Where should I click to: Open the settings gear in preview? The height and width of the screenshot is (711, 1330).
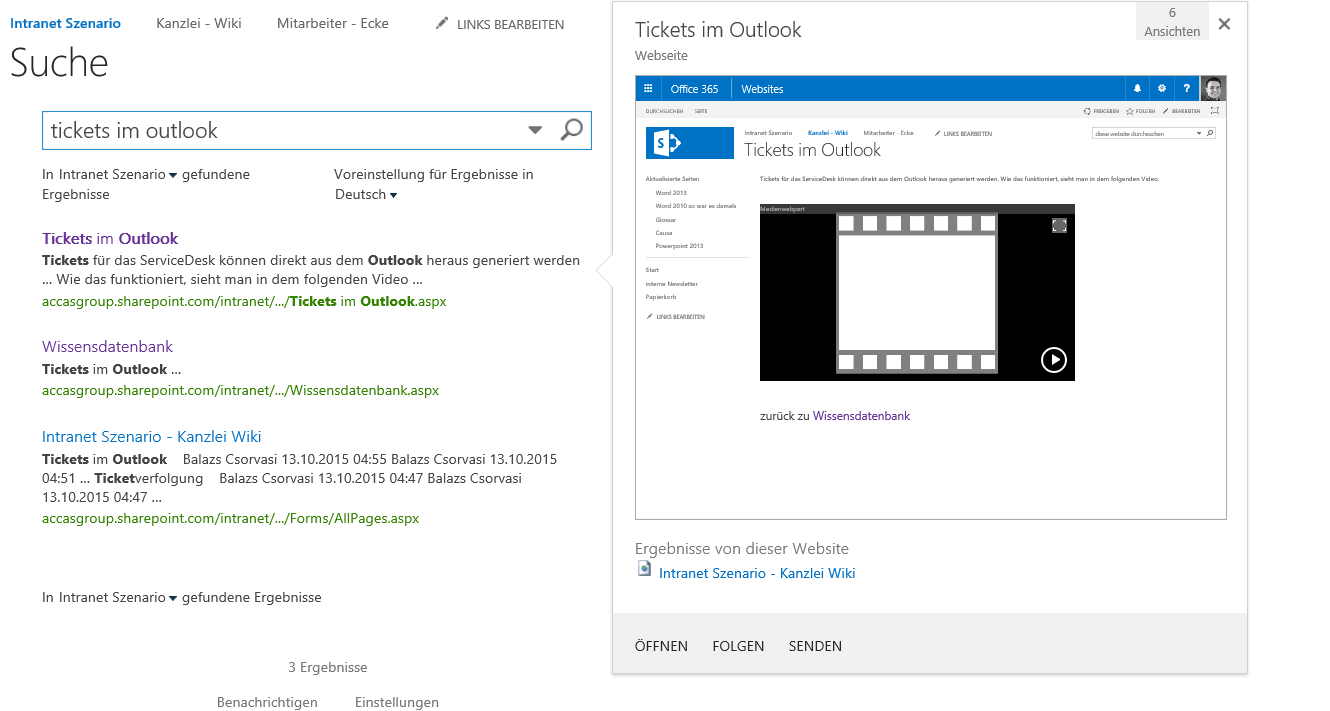1162,89
